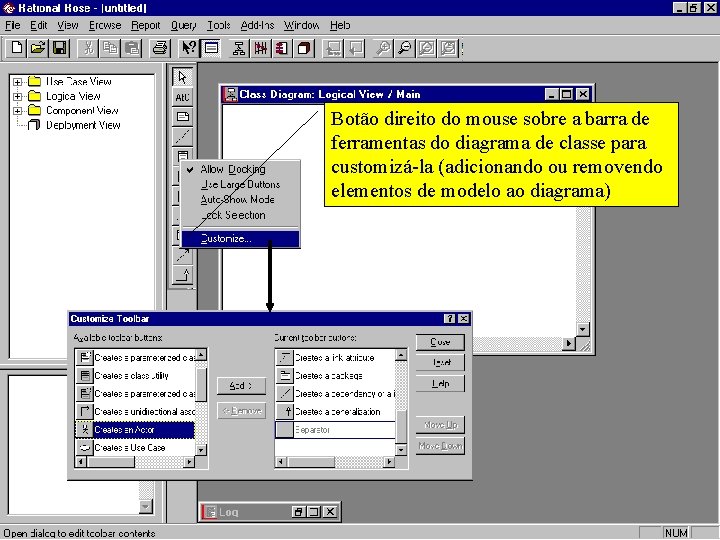
Task: Open the File menu
Action: pos(12,25)
